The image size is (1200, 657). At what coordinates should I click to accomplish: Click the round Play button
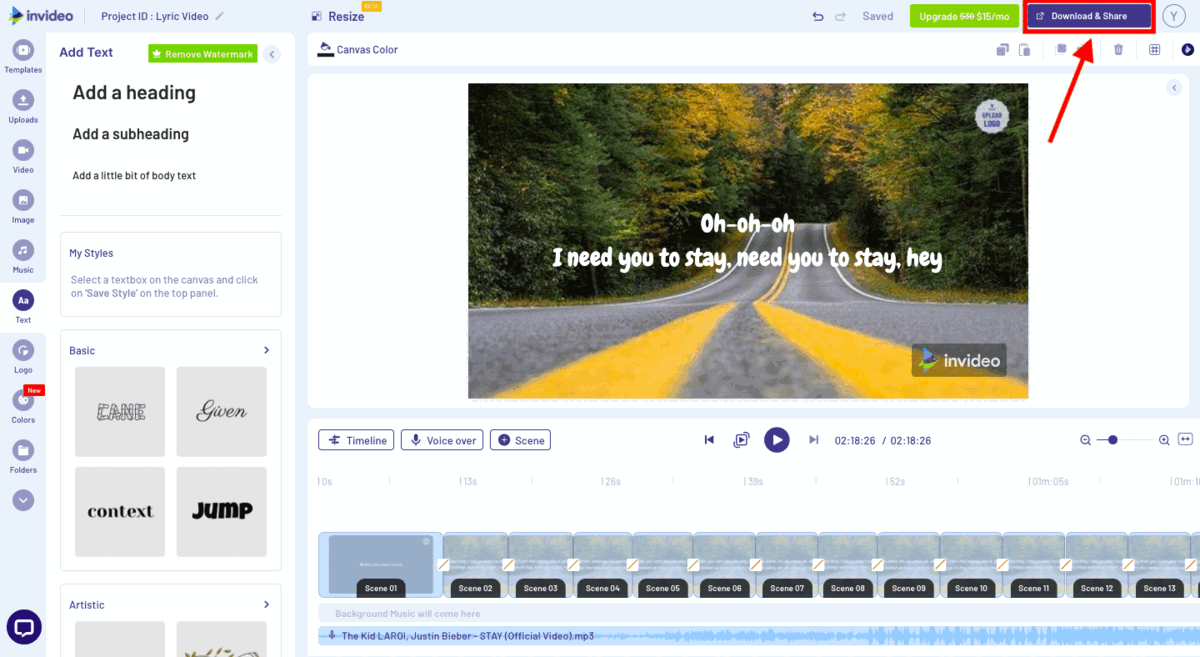coord(777,440)
